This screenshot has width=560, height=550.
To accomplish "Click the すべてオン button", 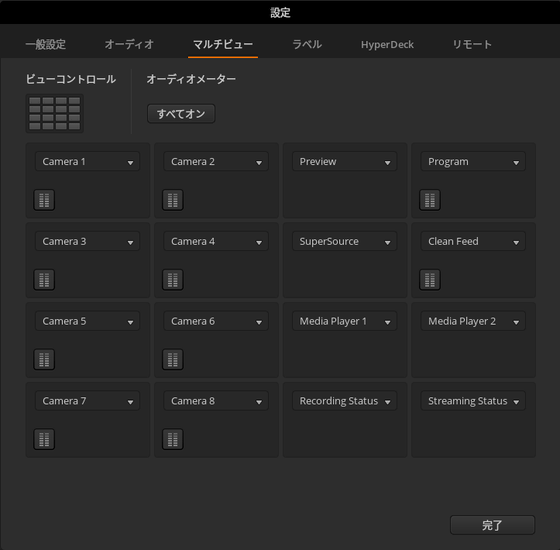I will click(x=181, y=114).
